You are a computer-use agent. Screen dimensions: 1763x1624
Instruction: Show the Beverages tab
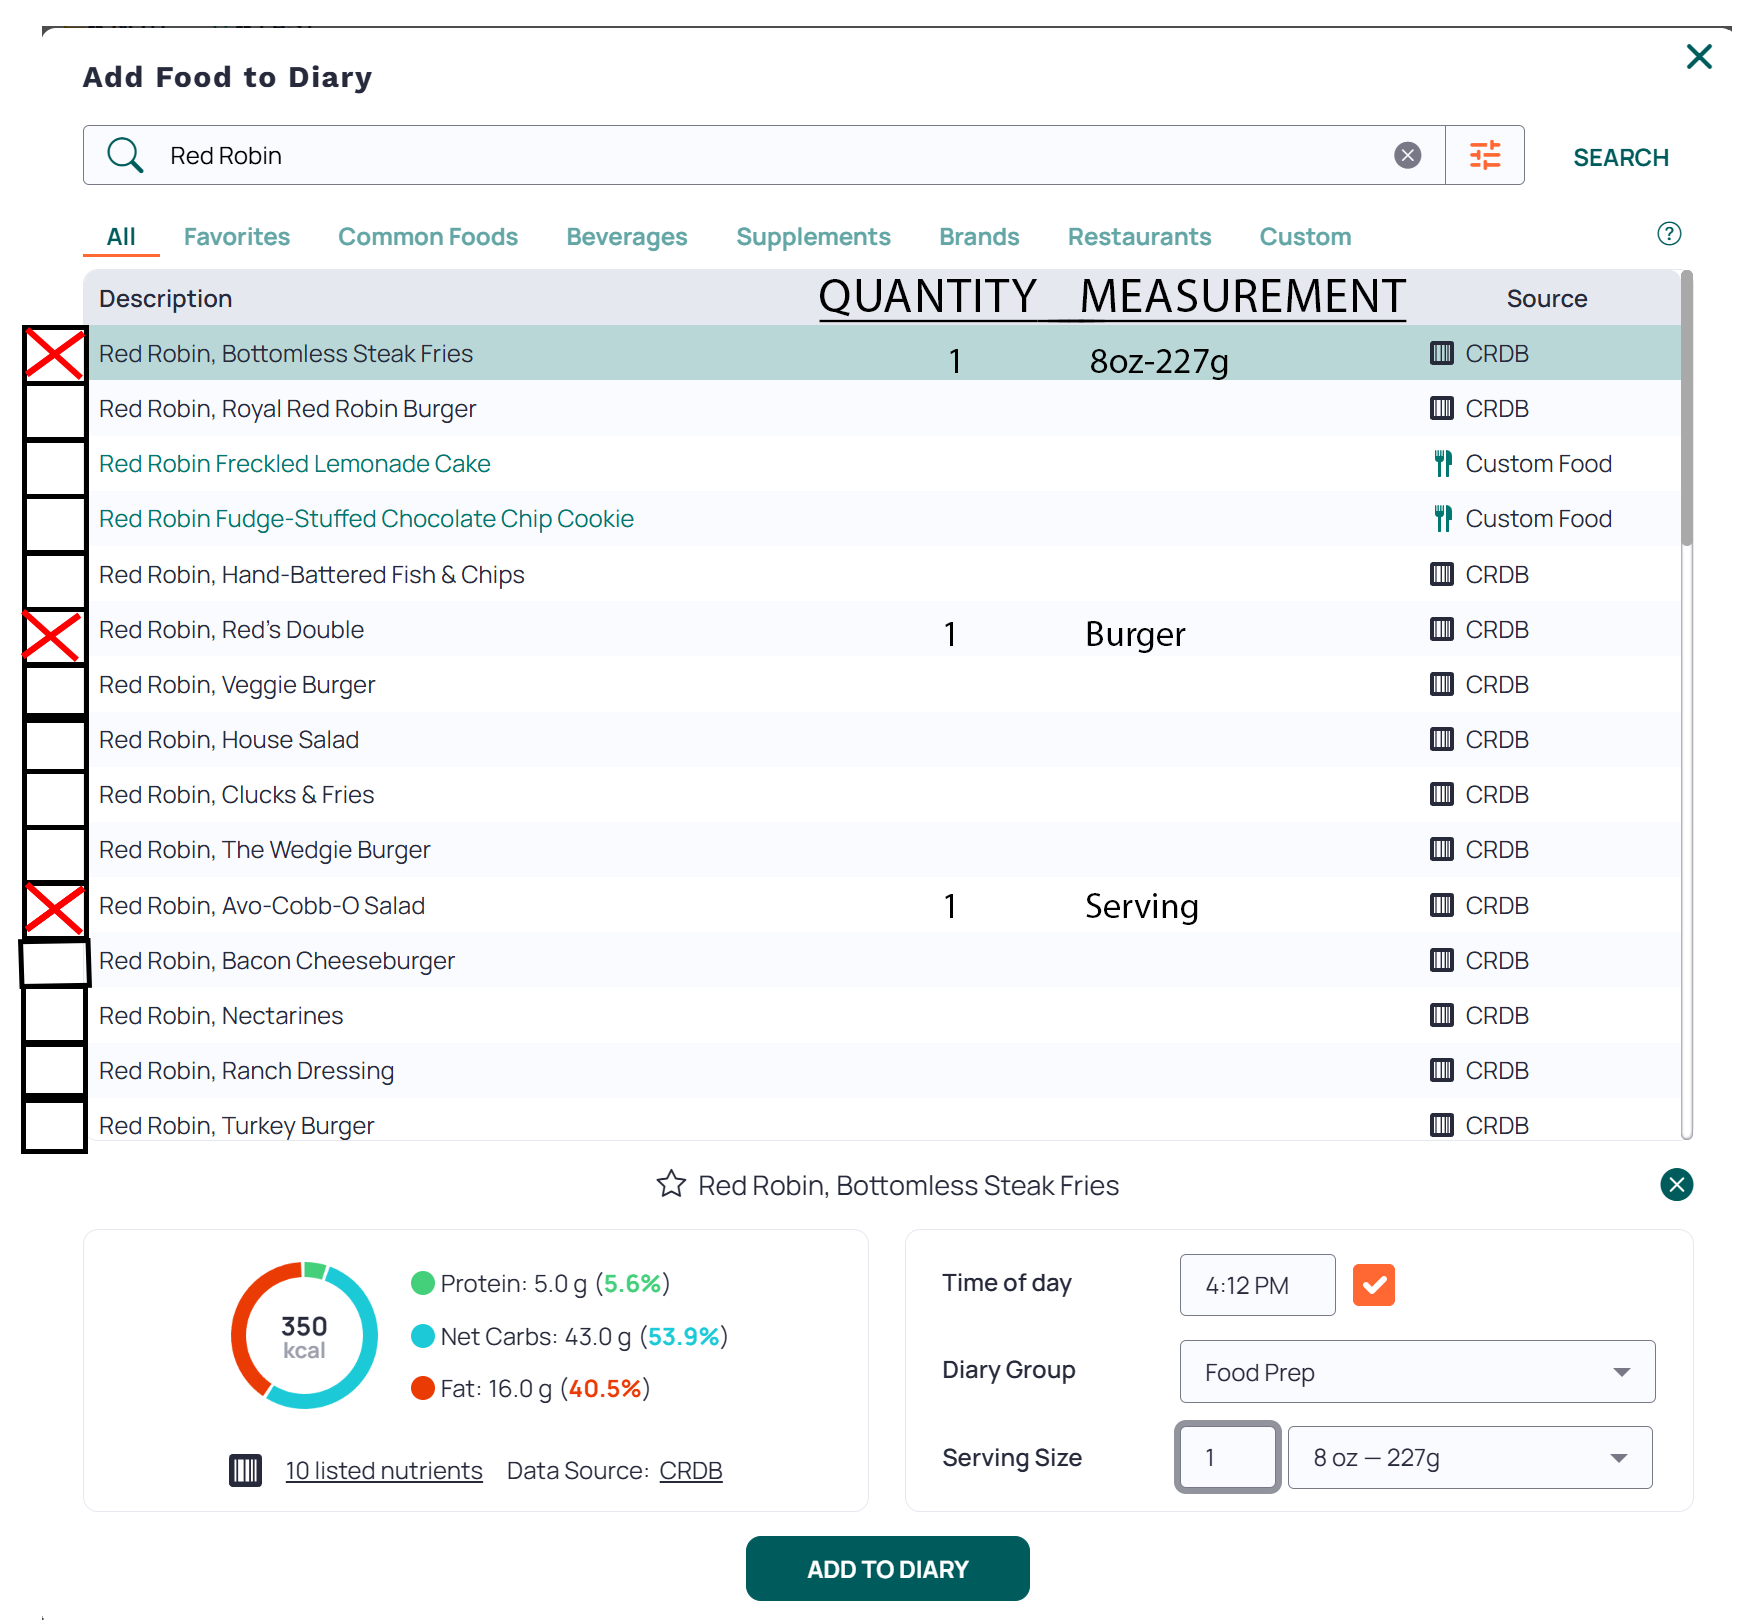[x=627, y=237]
